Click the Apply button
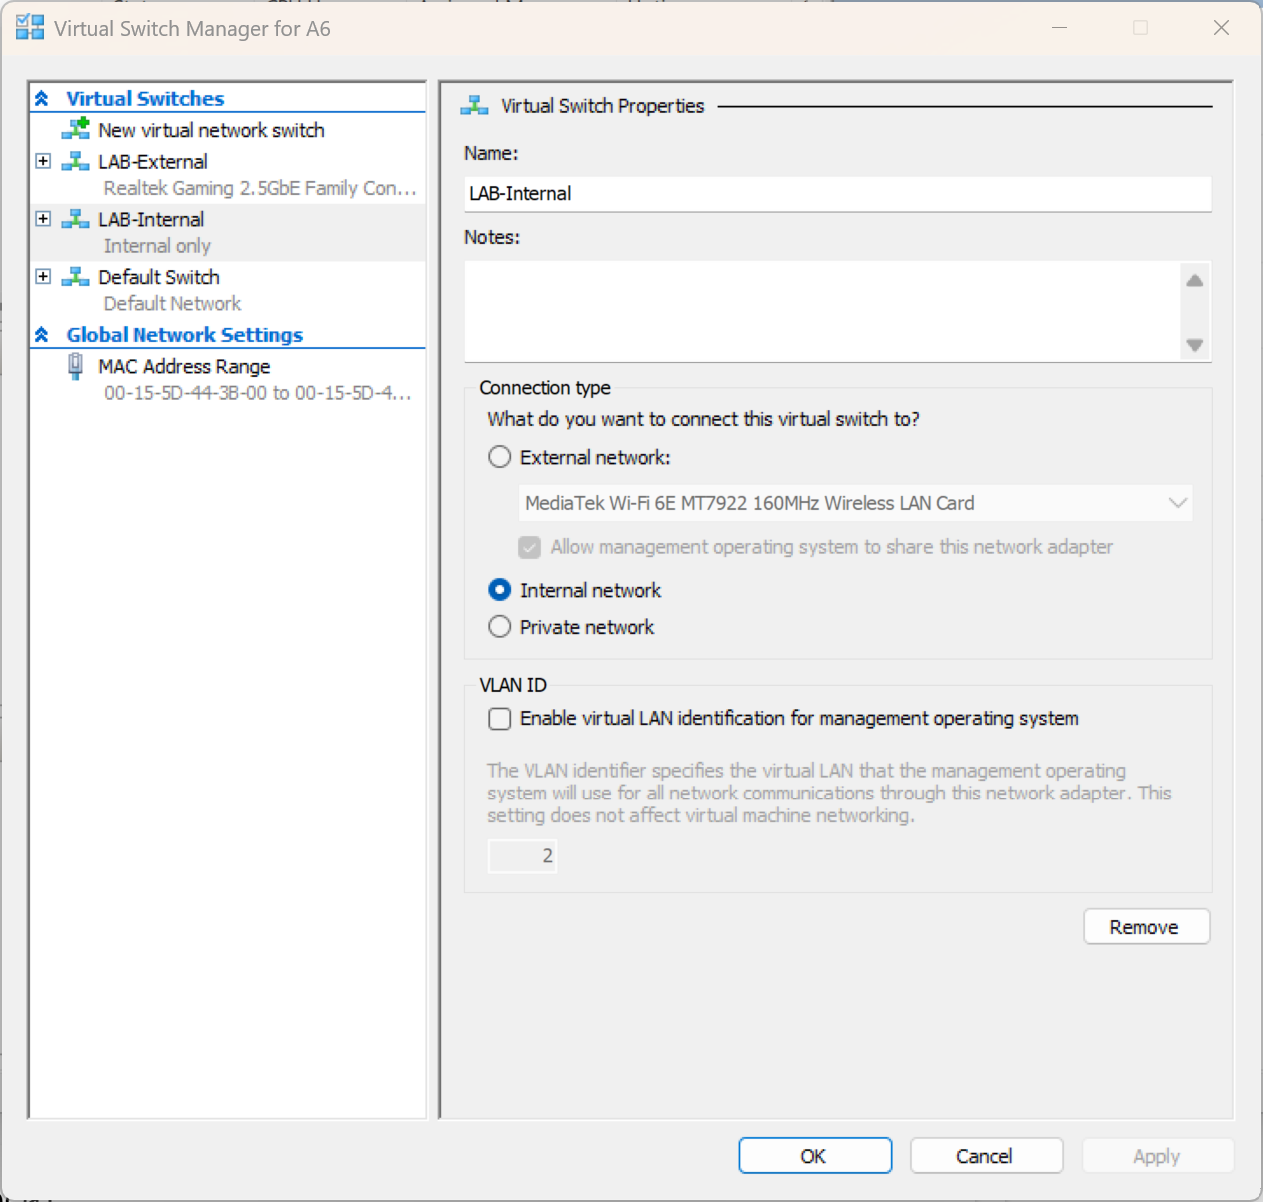The image size is (1263, 1202). pyautogui.click(x=1158, y=1156)
